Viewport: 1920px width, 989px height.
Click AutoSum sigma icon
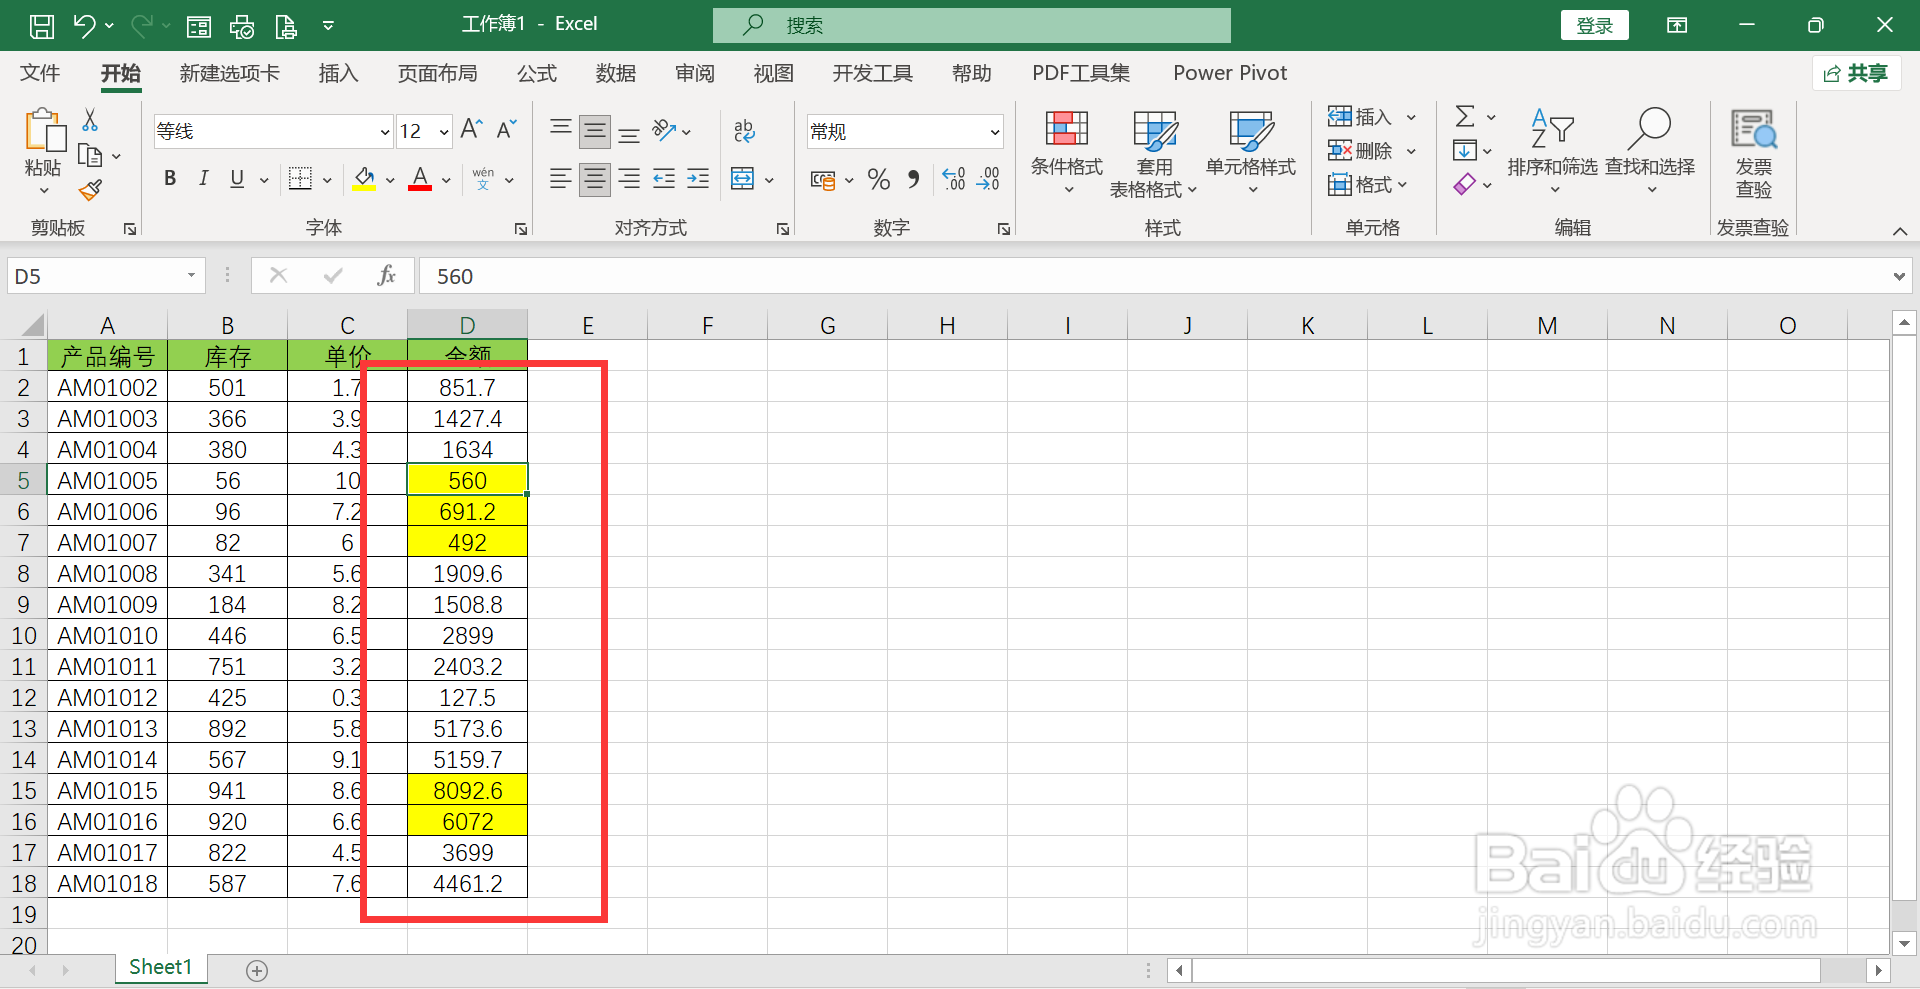[1465, 116]
